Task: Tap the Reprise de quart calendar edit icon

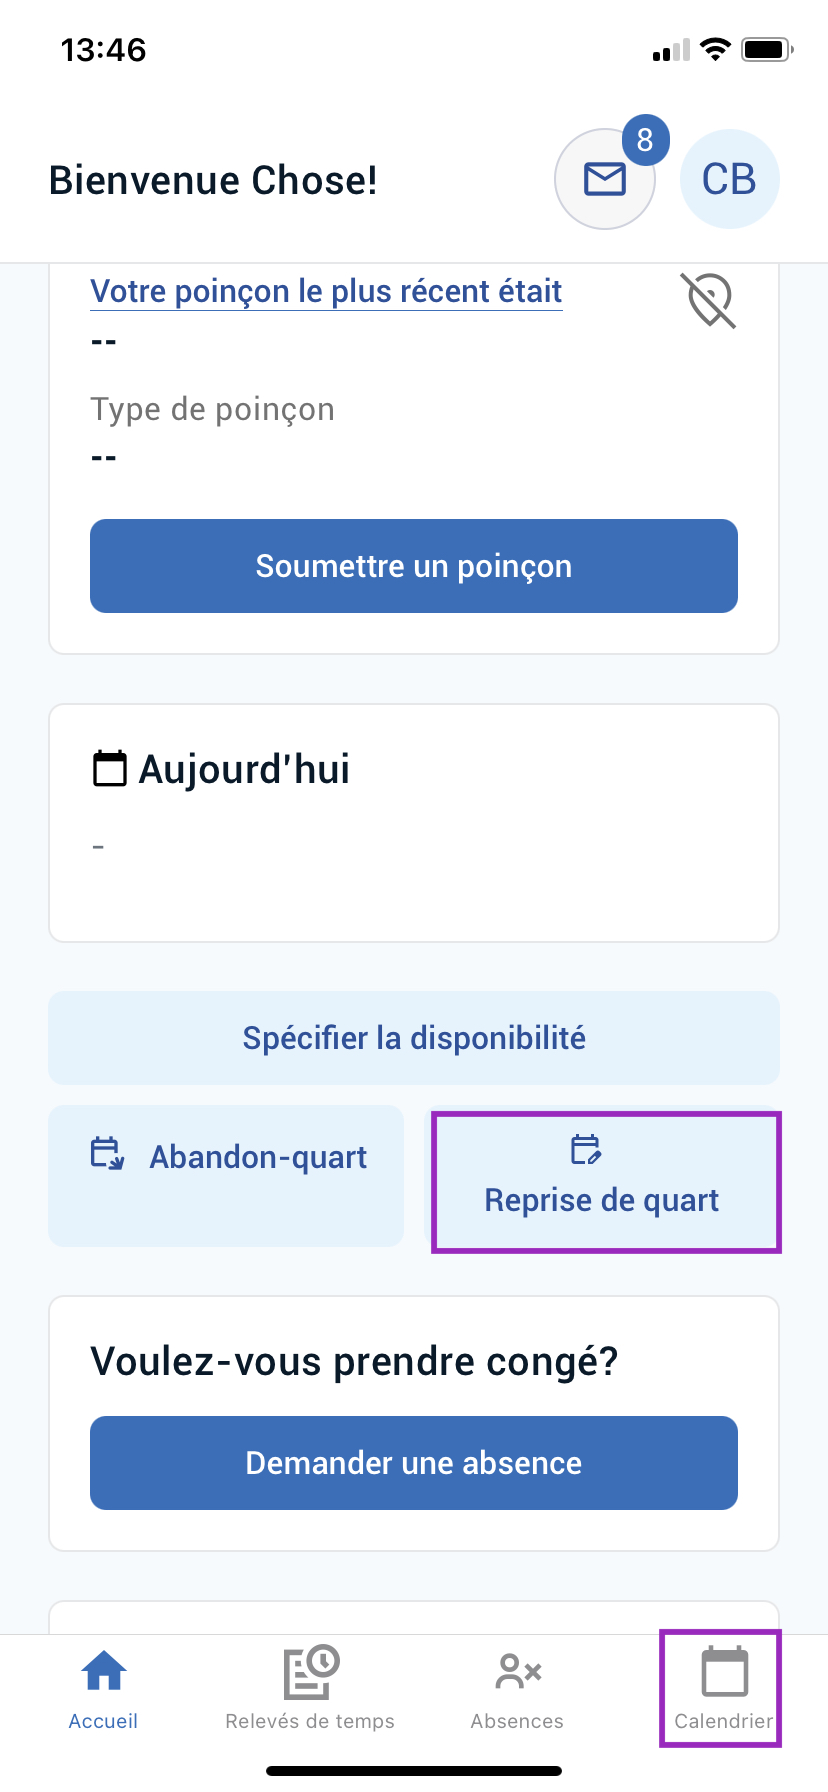Action: coord(586,1150)
